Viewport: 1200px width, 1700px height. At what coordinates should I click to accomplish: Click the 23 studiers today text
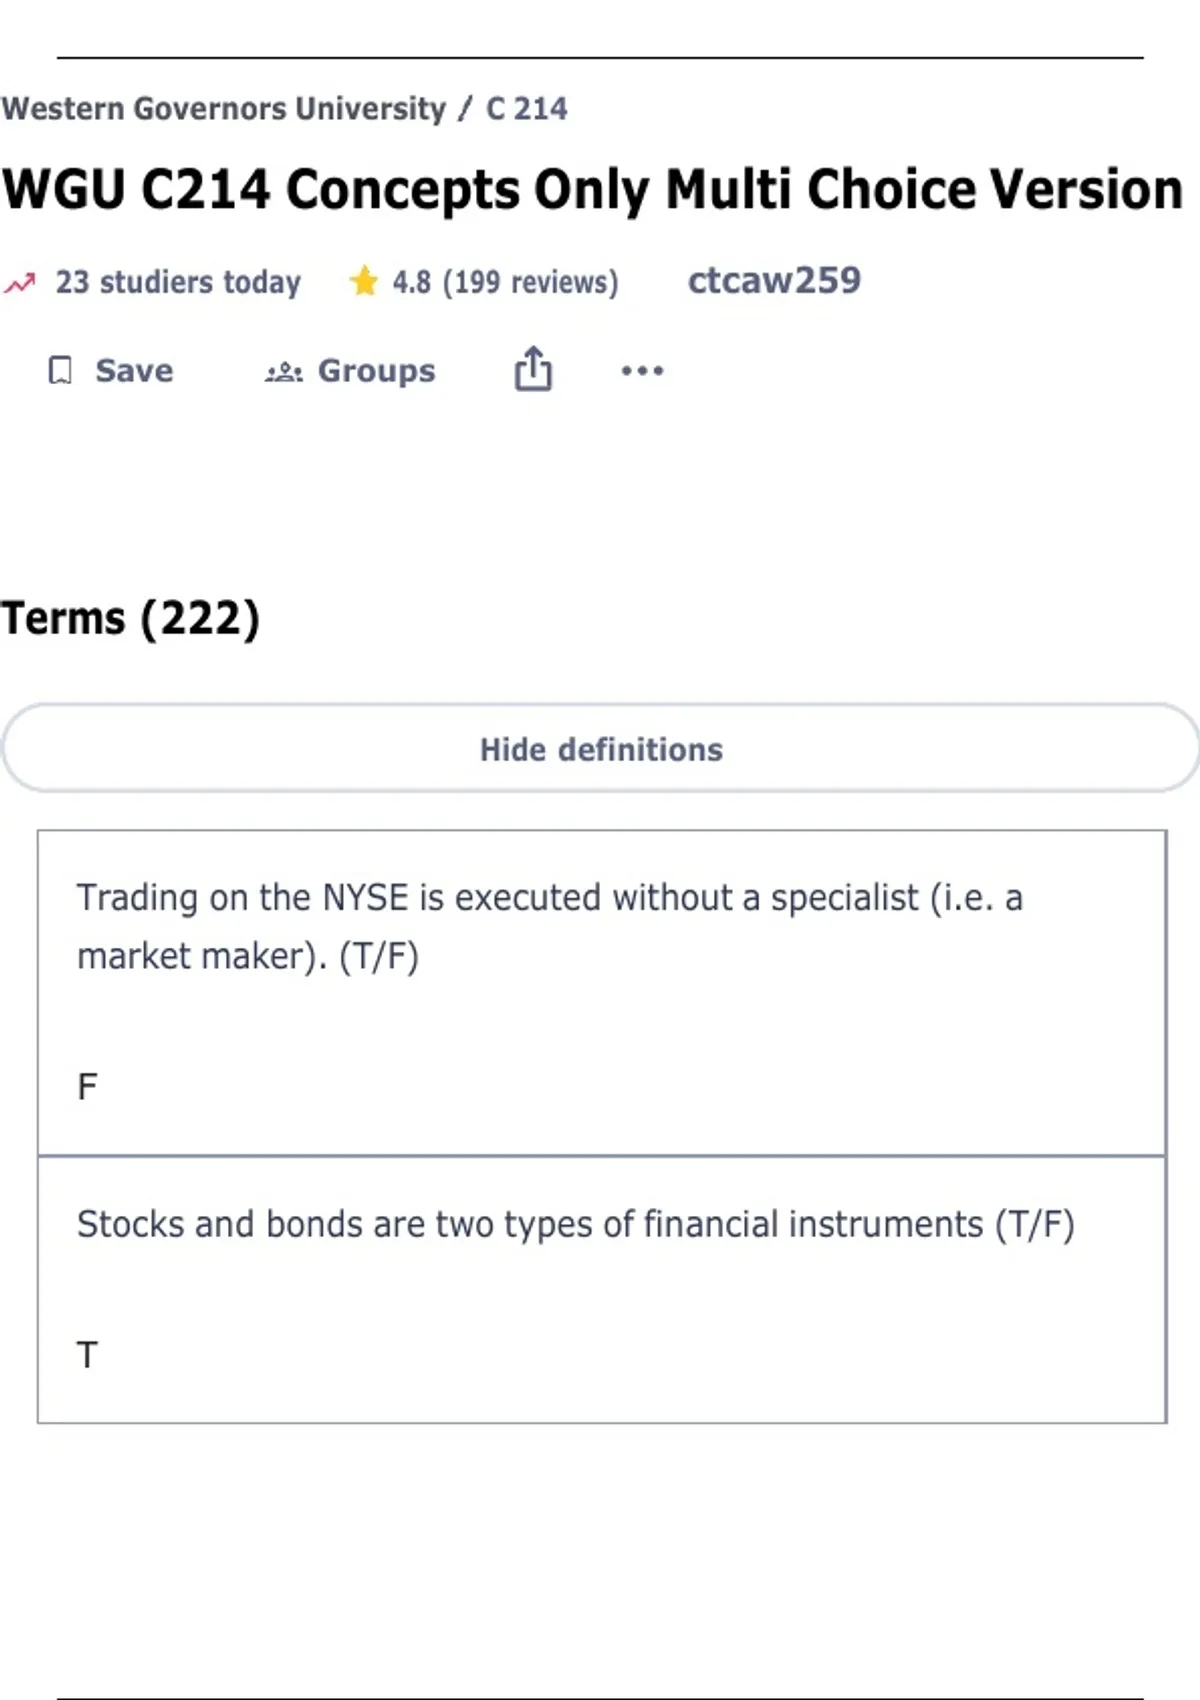point(178,282)
